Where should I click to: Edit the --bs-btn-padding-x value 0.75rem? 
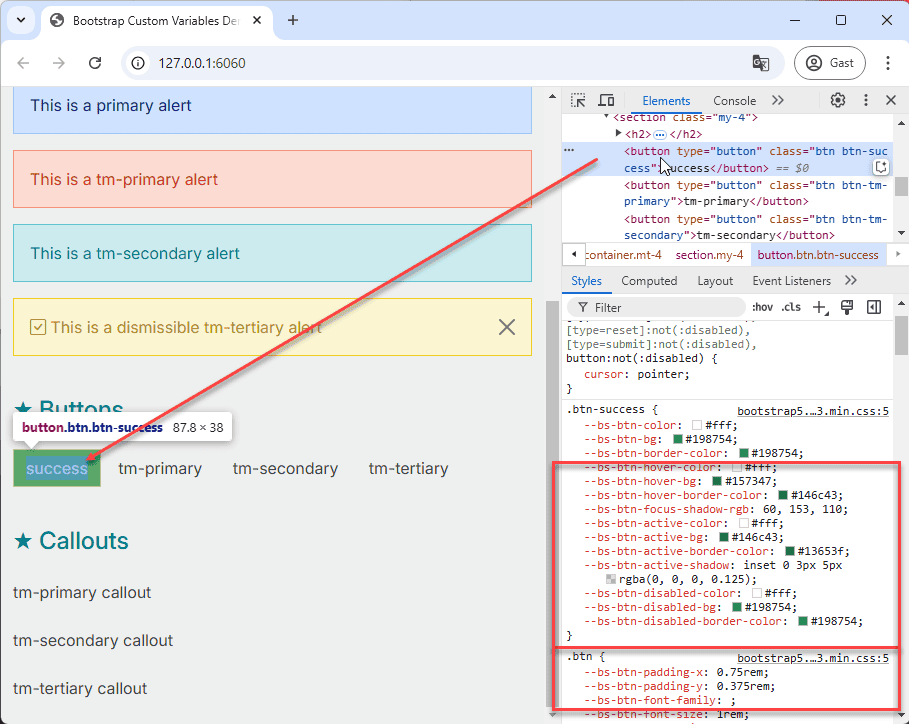click(739, 672)
